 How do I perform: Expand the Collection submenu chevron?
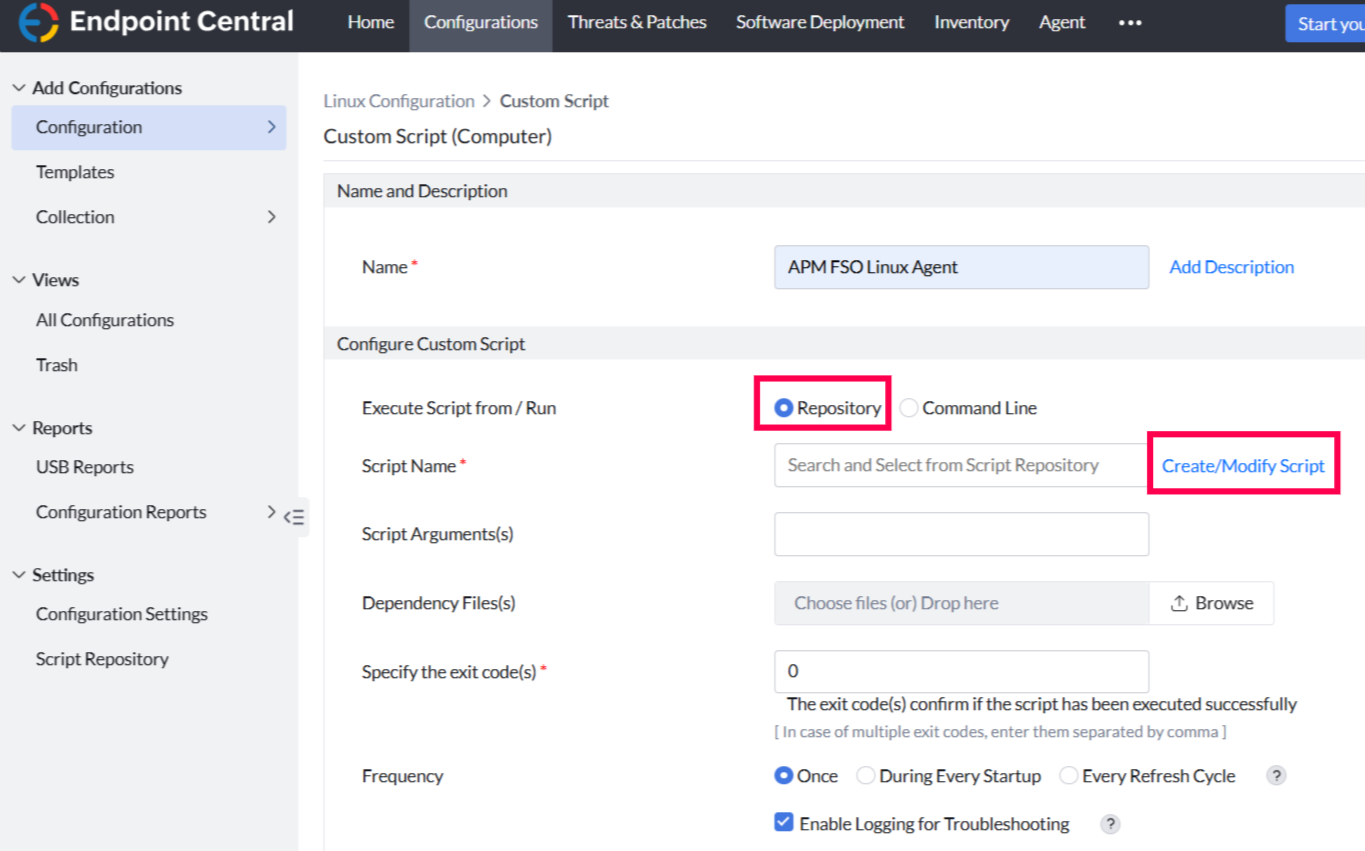point(271,217)
